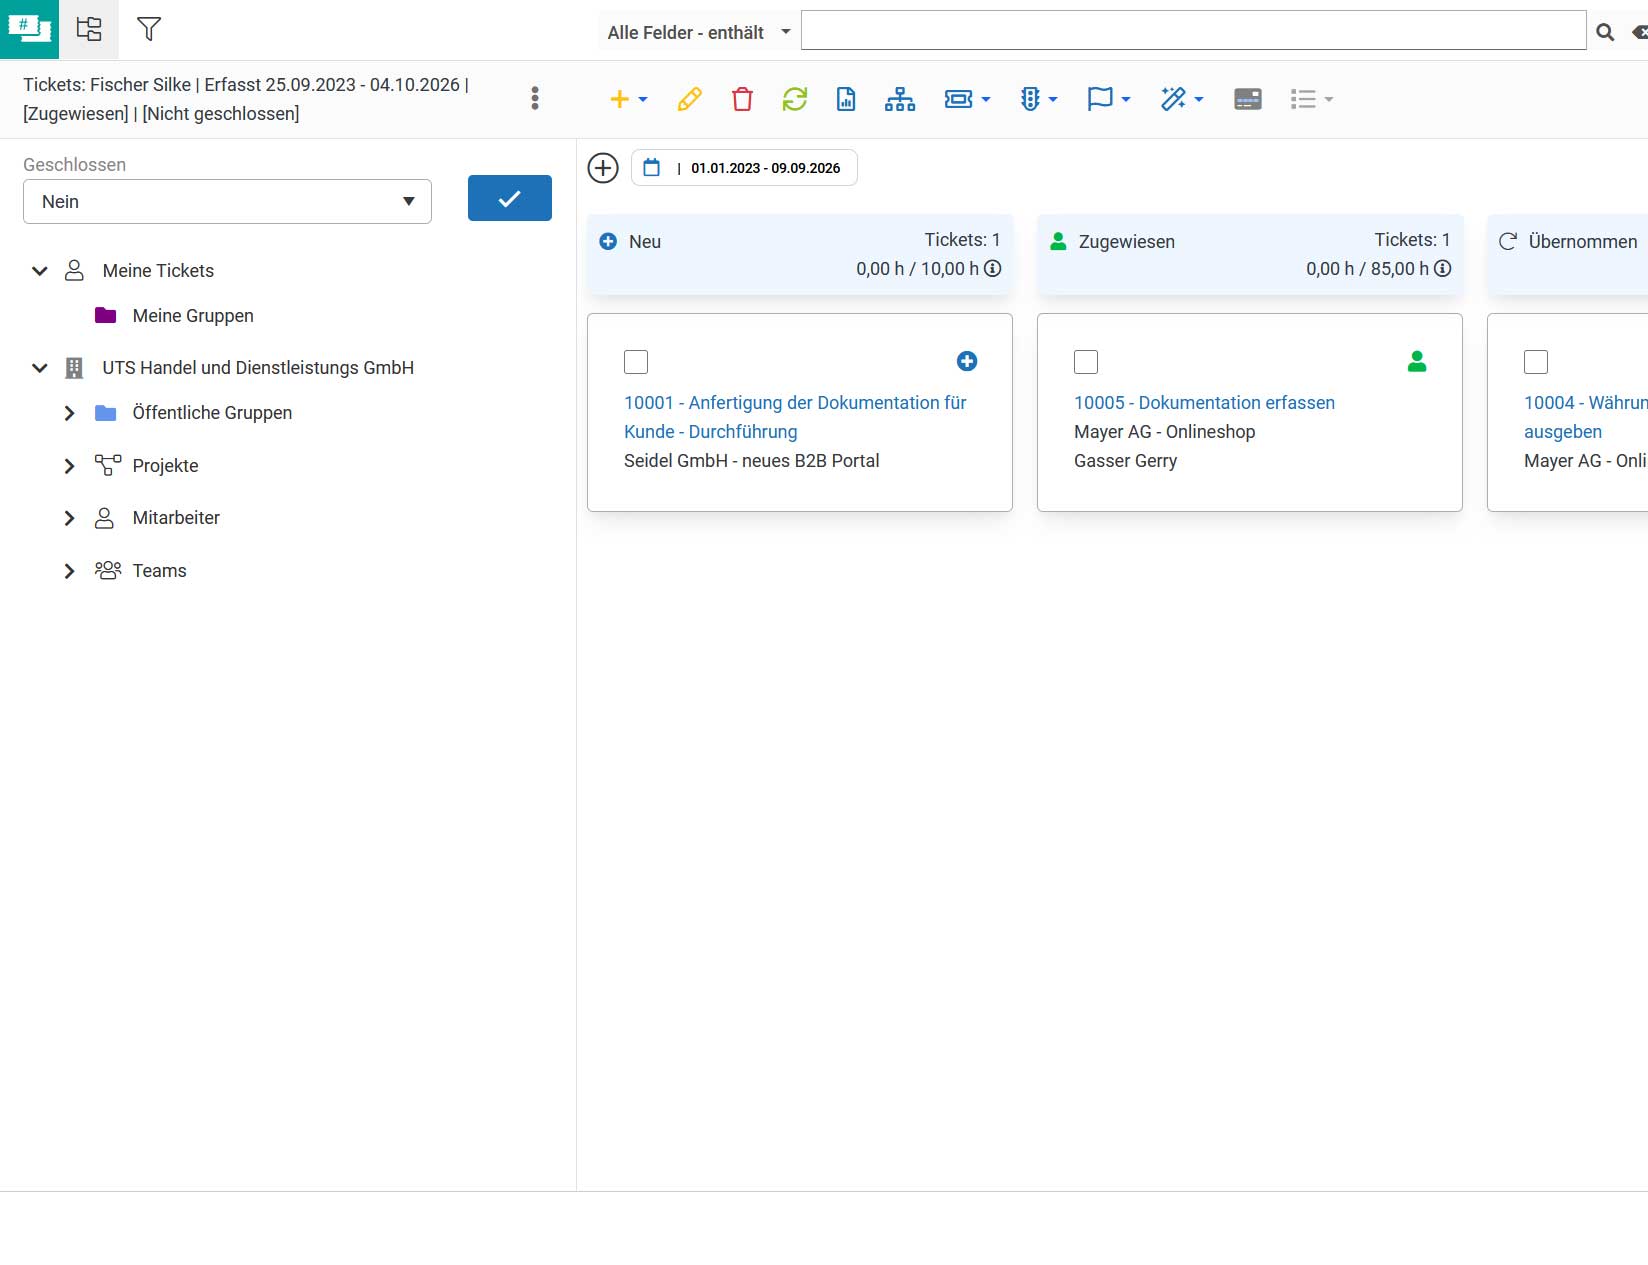Expand the Mitarbeiter tree node
This screenshot has width=1648, height=1265.
(x=69, y=518)
